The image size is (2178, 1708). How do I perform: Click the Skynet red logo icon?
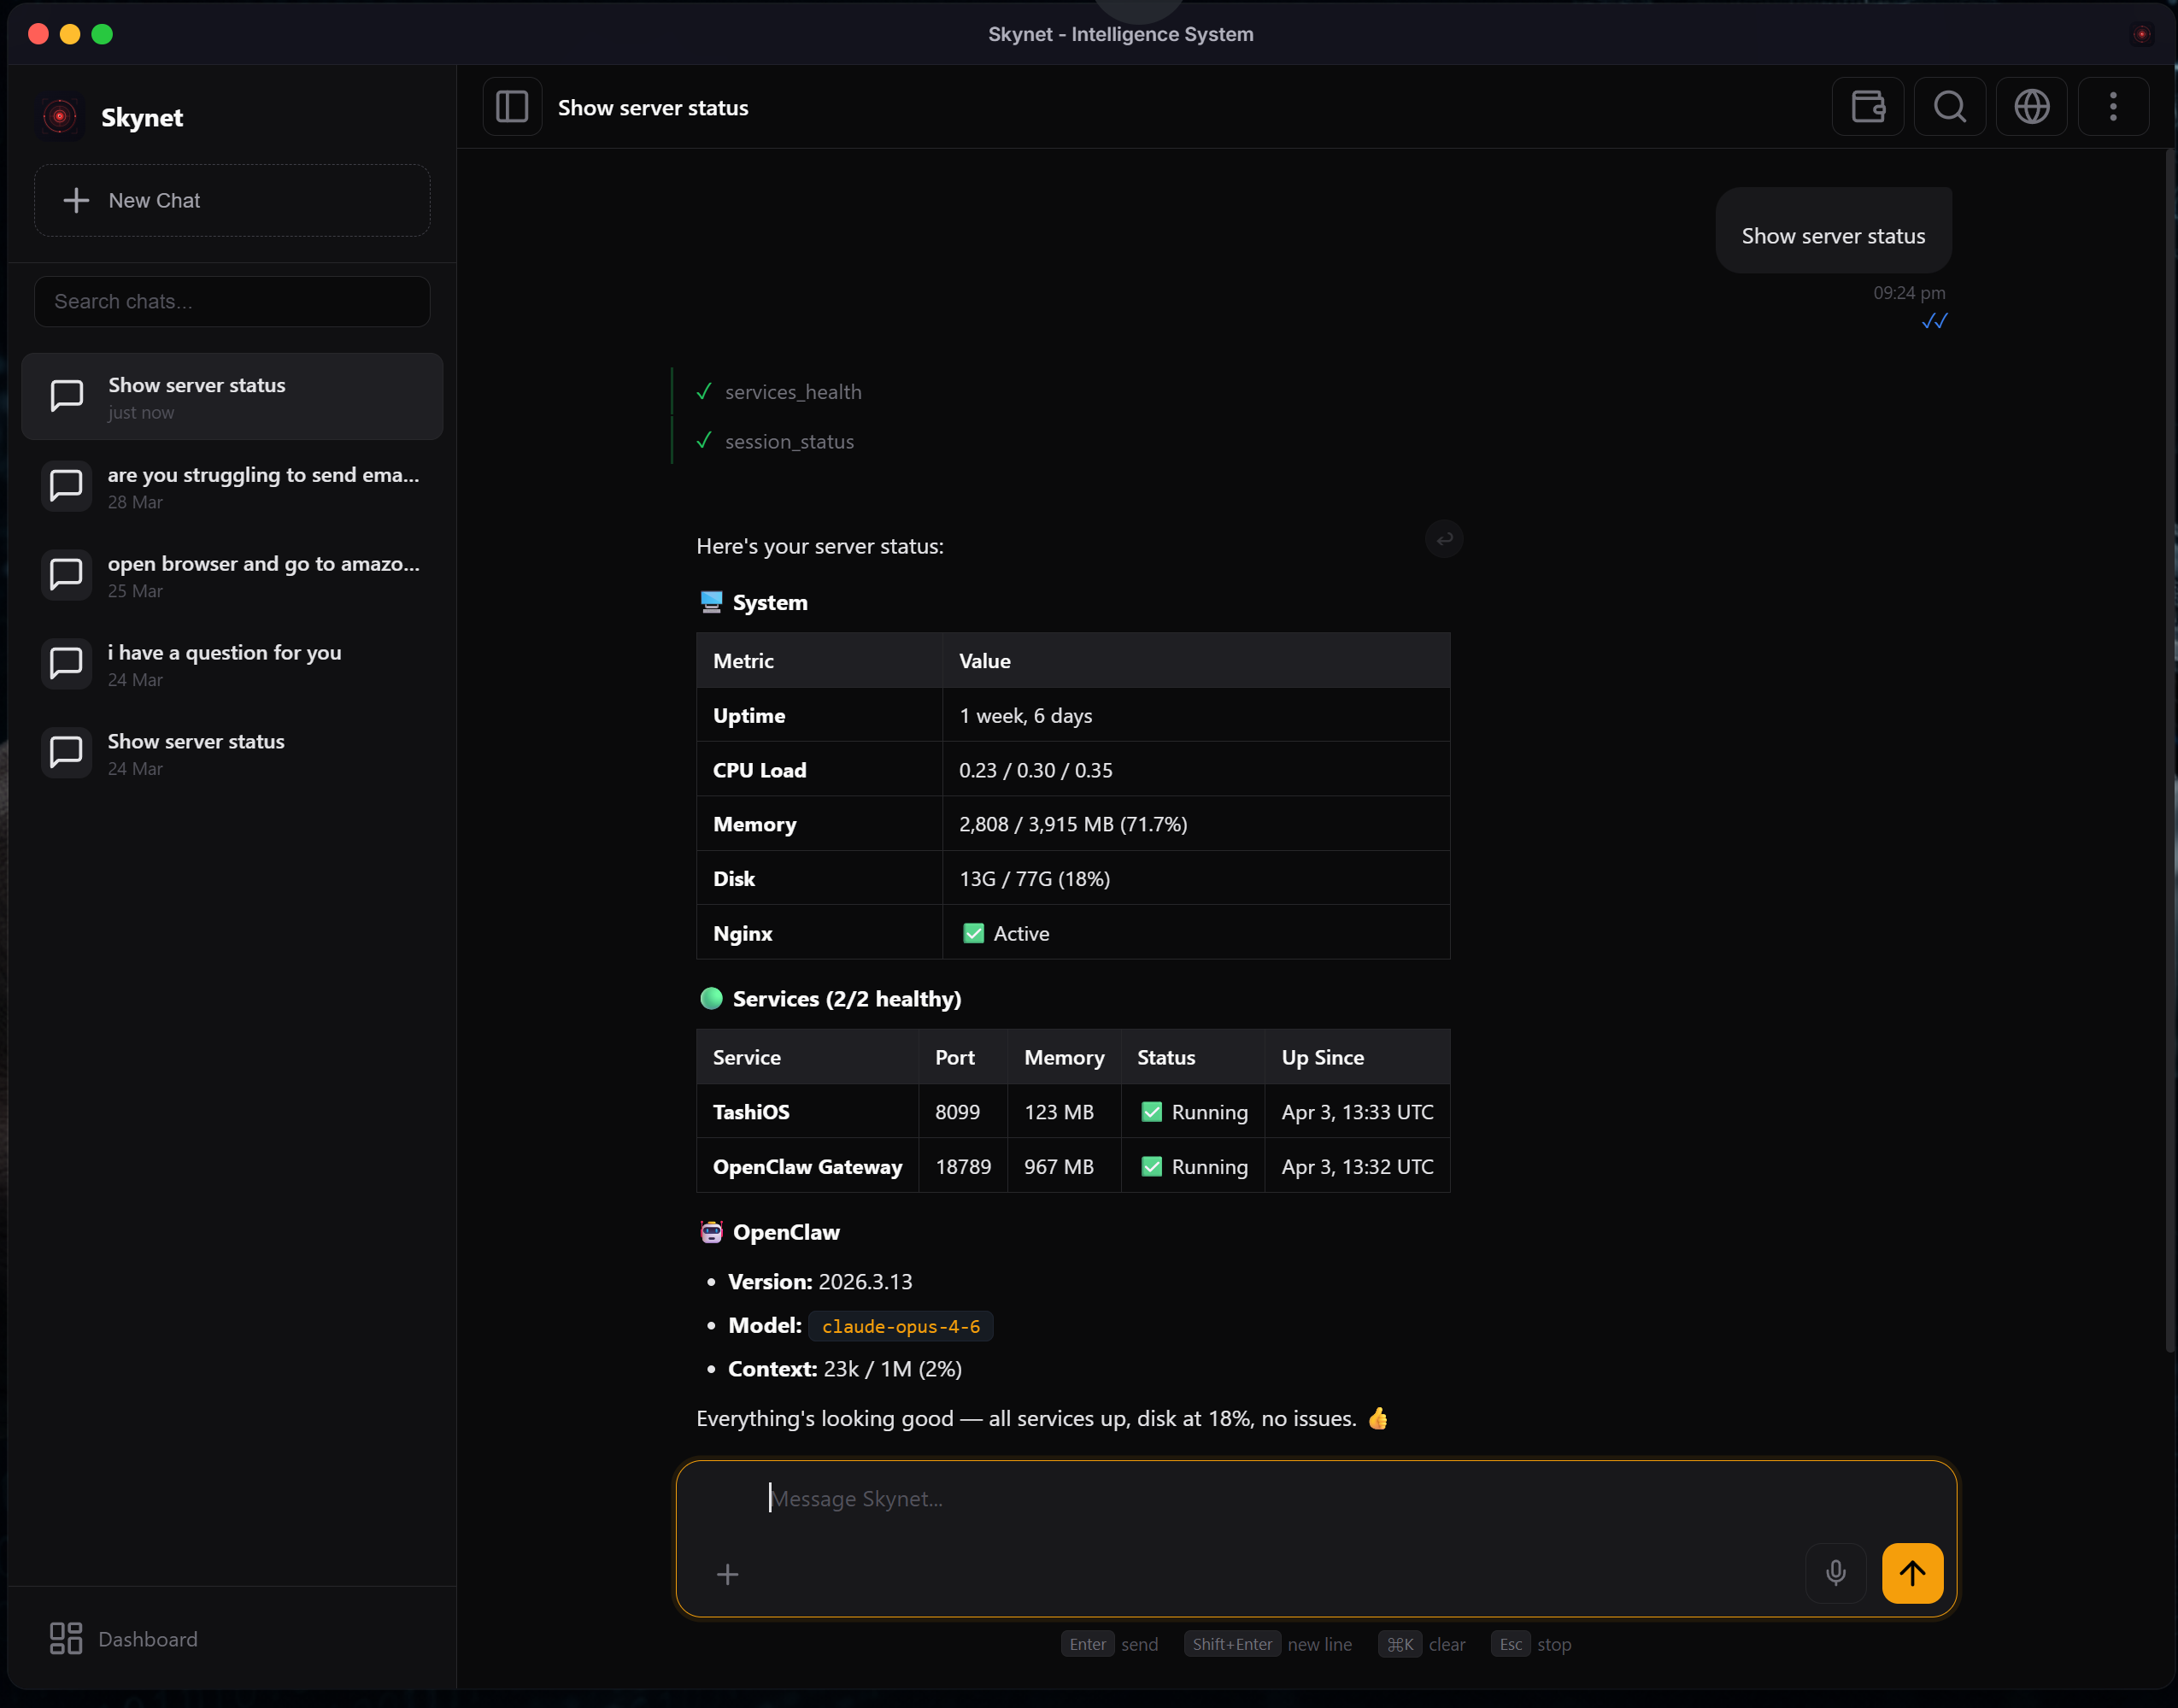60,117
